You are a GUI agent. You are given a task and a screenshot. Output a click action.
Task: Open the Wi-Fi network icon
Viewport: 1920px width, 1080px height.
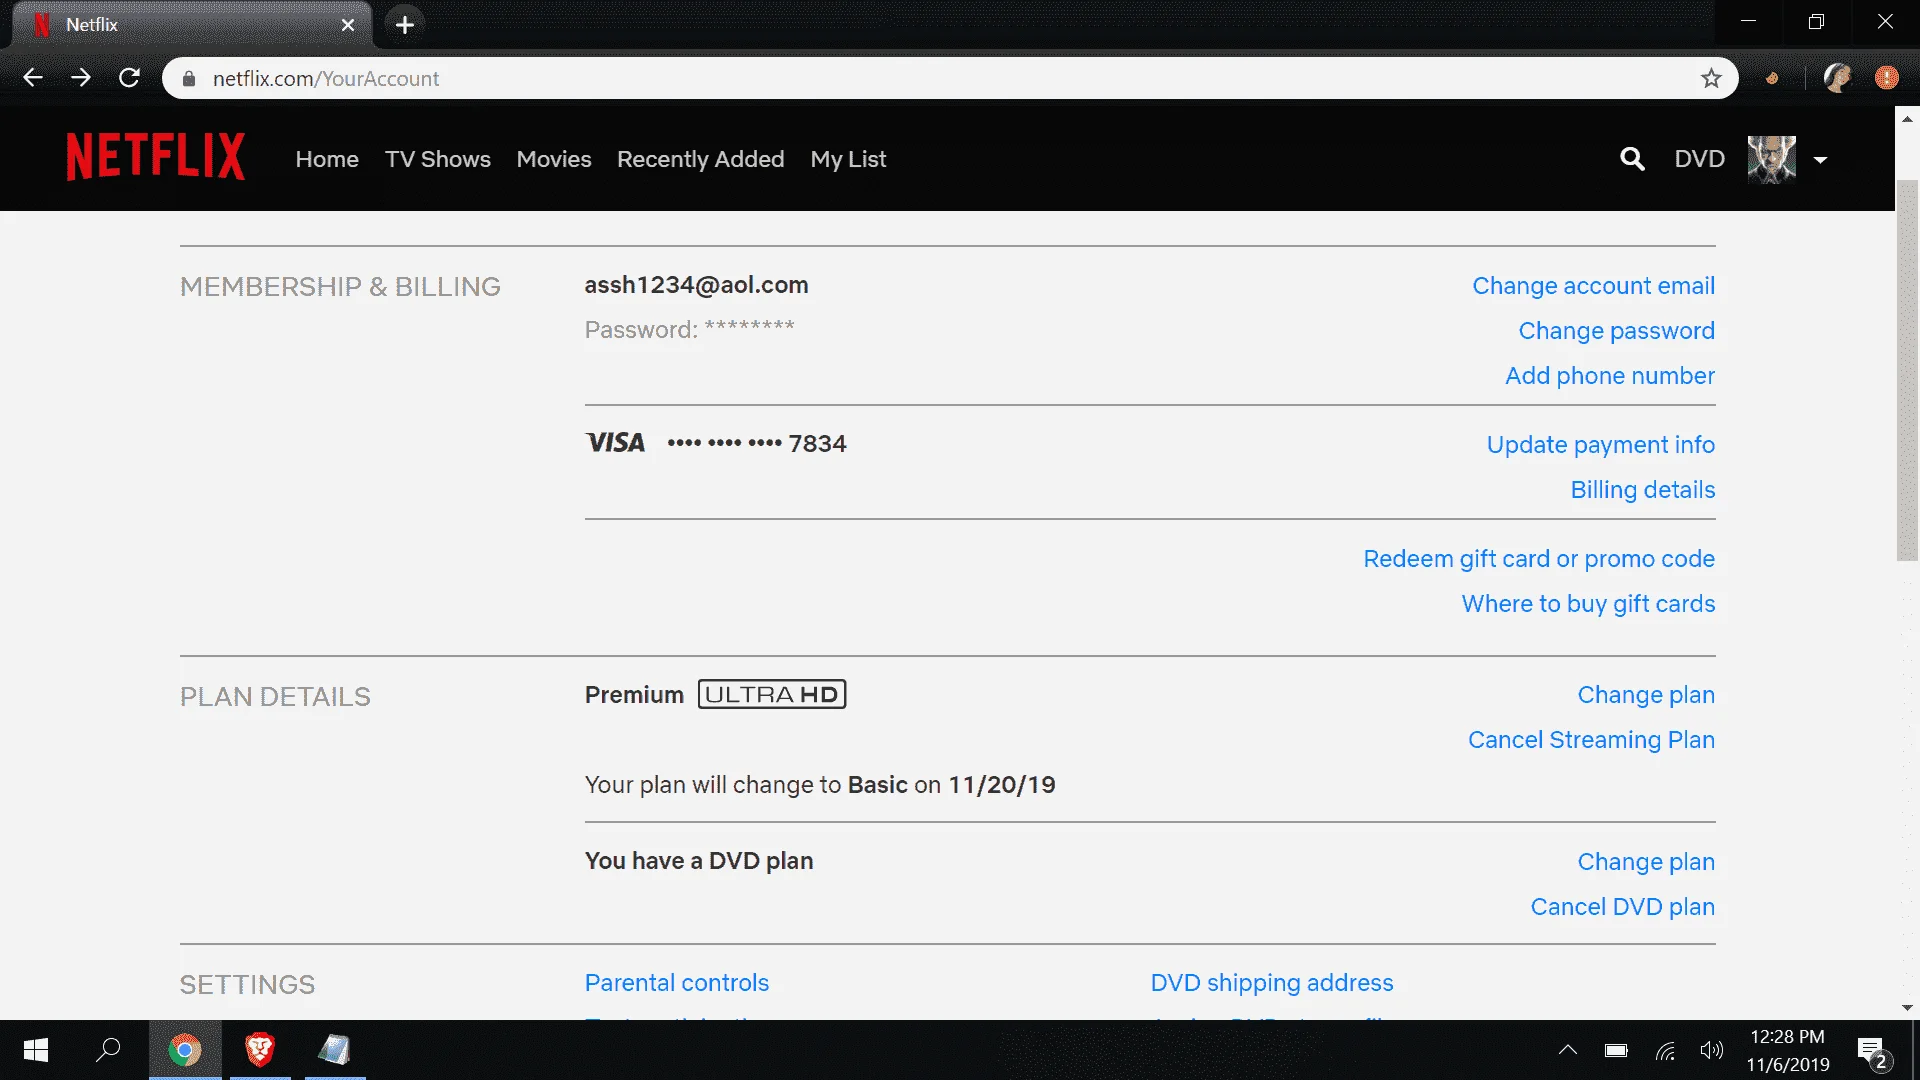point(1665,1050)
